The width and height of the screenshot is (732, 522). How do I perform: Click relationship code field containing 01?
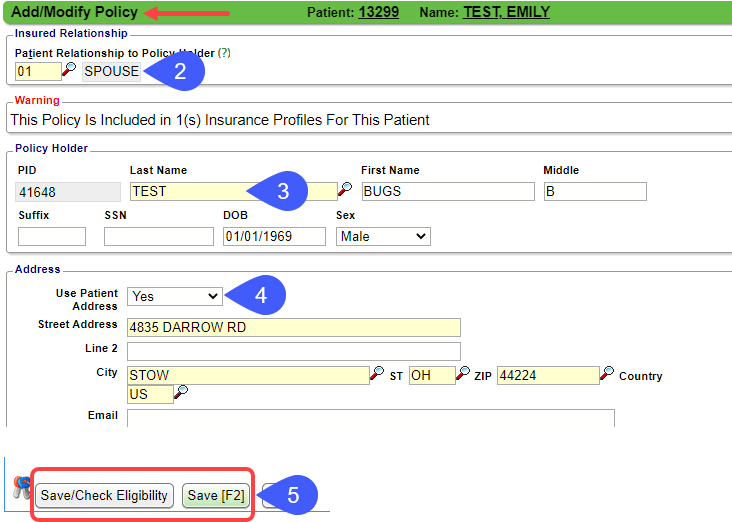coord(38,71)
